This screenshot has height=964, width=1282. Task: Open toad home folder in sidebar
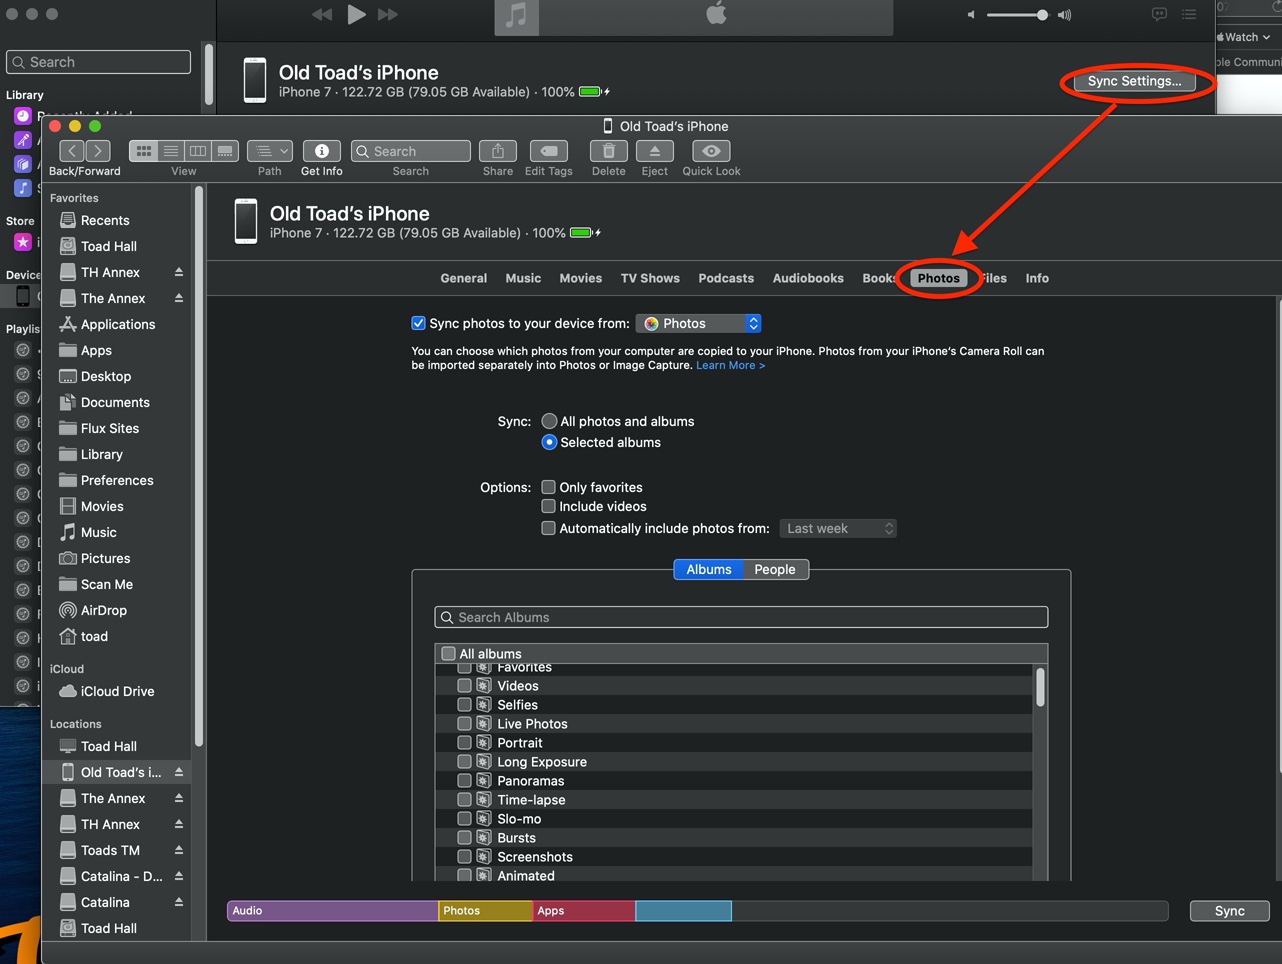pos(94,636)
